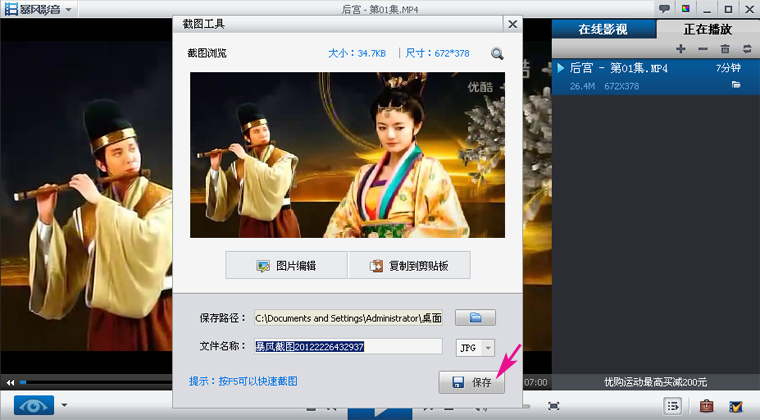Toggle loop play mode icon in playlist
This screenshot has height=420, width=760.
click(747, 48)
